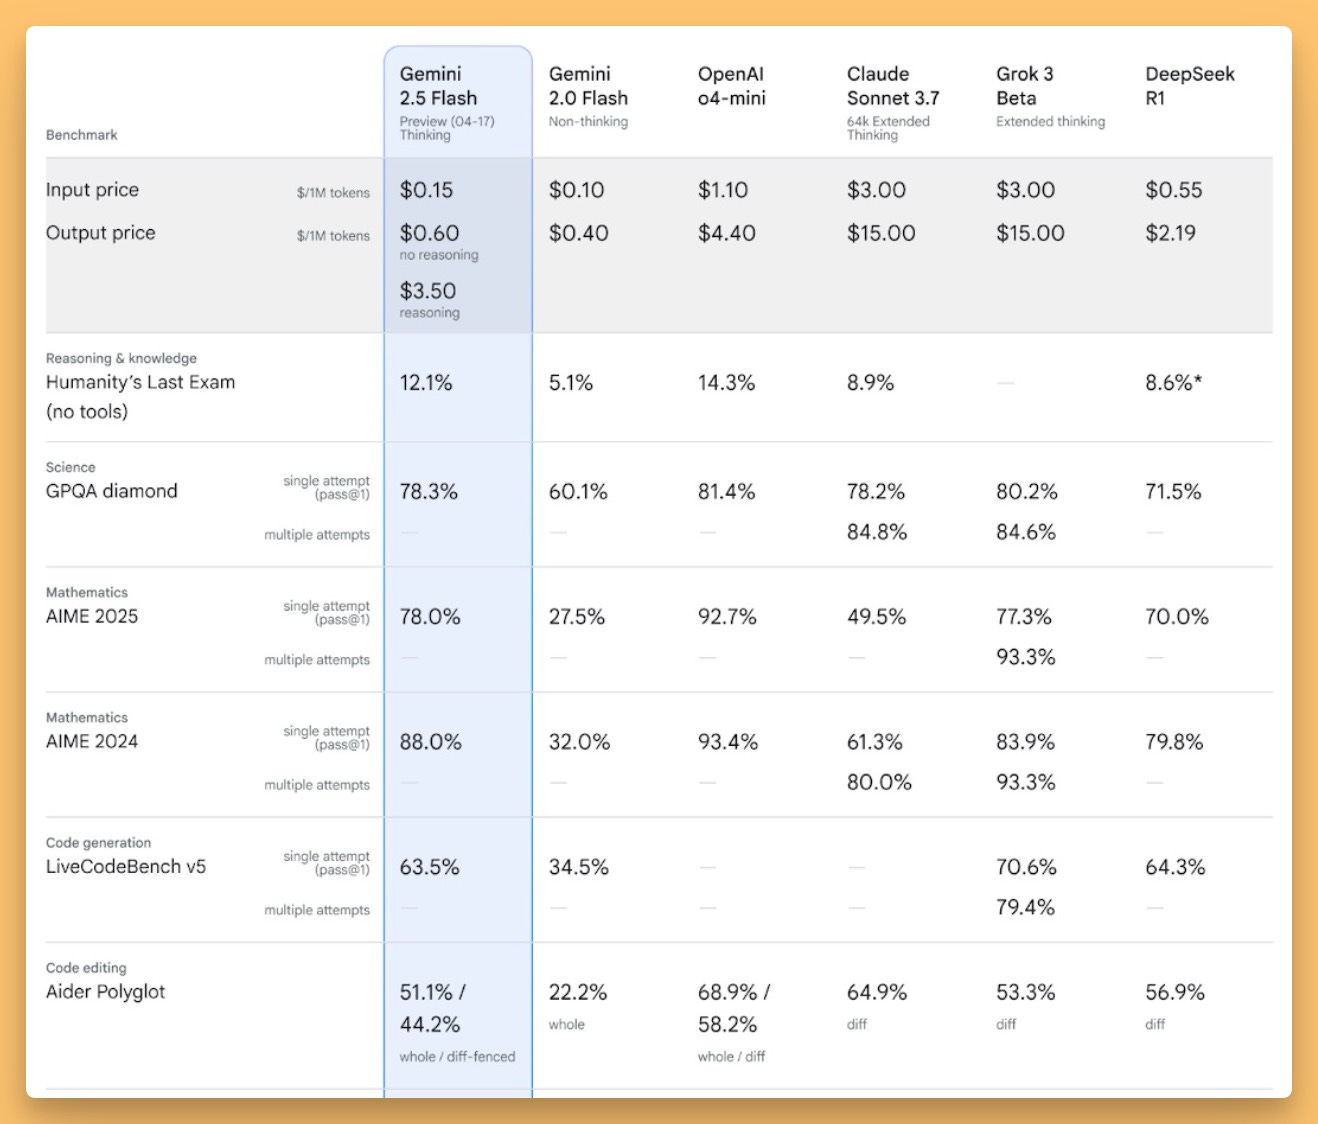1318x1124 pixels.
Task: Click the 84.8% GPQA multiple attempts score
Action: [x=876, y=532]
